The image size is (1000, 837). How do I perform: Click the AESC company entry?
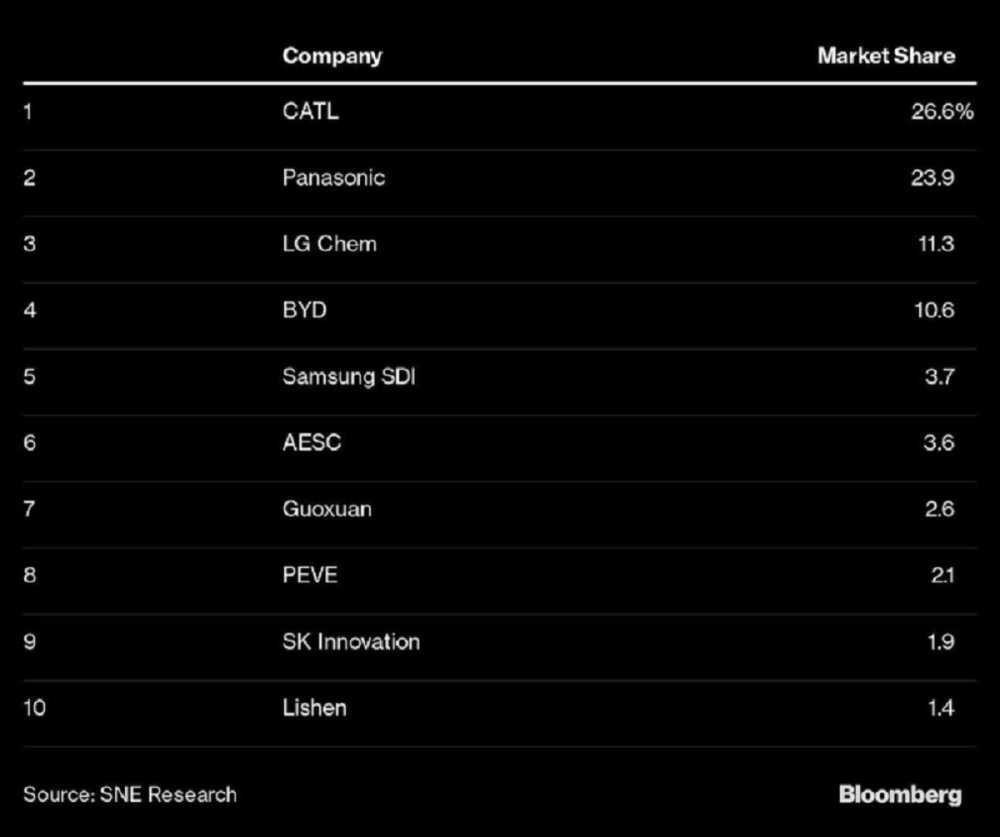point(312,442)
